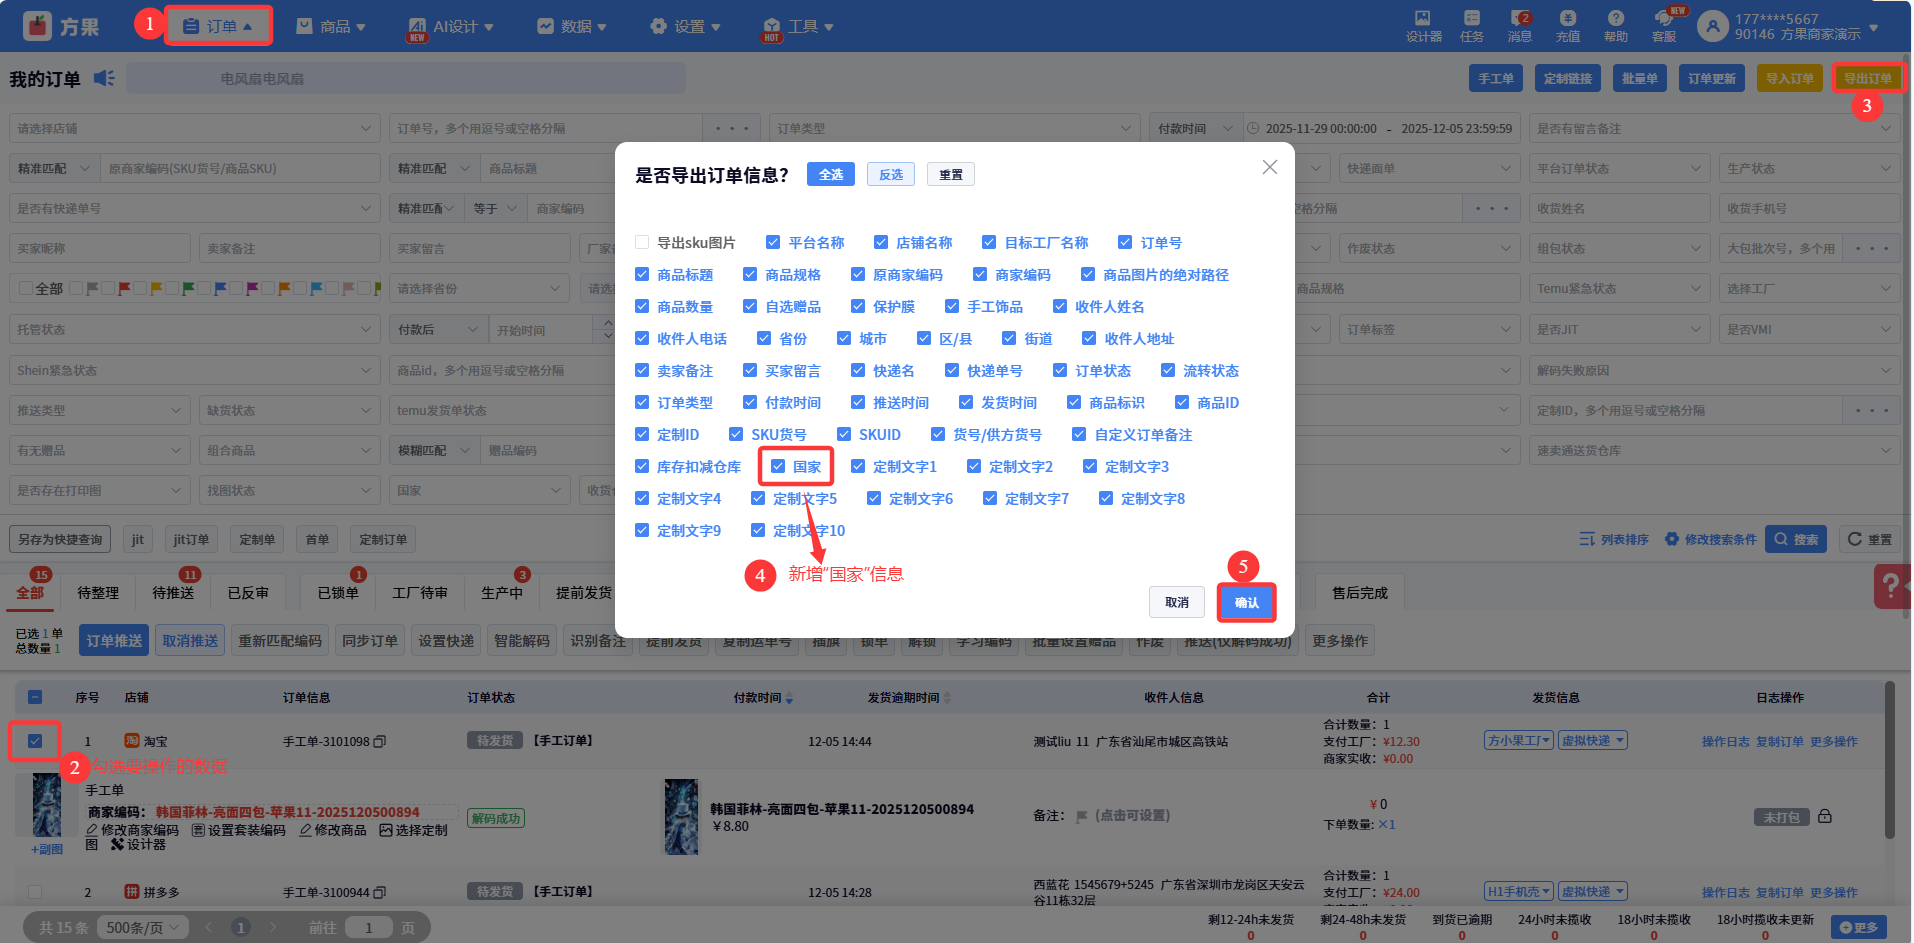Viewport: 1914px width, 943px height.
Task: Close the export dialog with the X icon
Action: click(1269, 167)
